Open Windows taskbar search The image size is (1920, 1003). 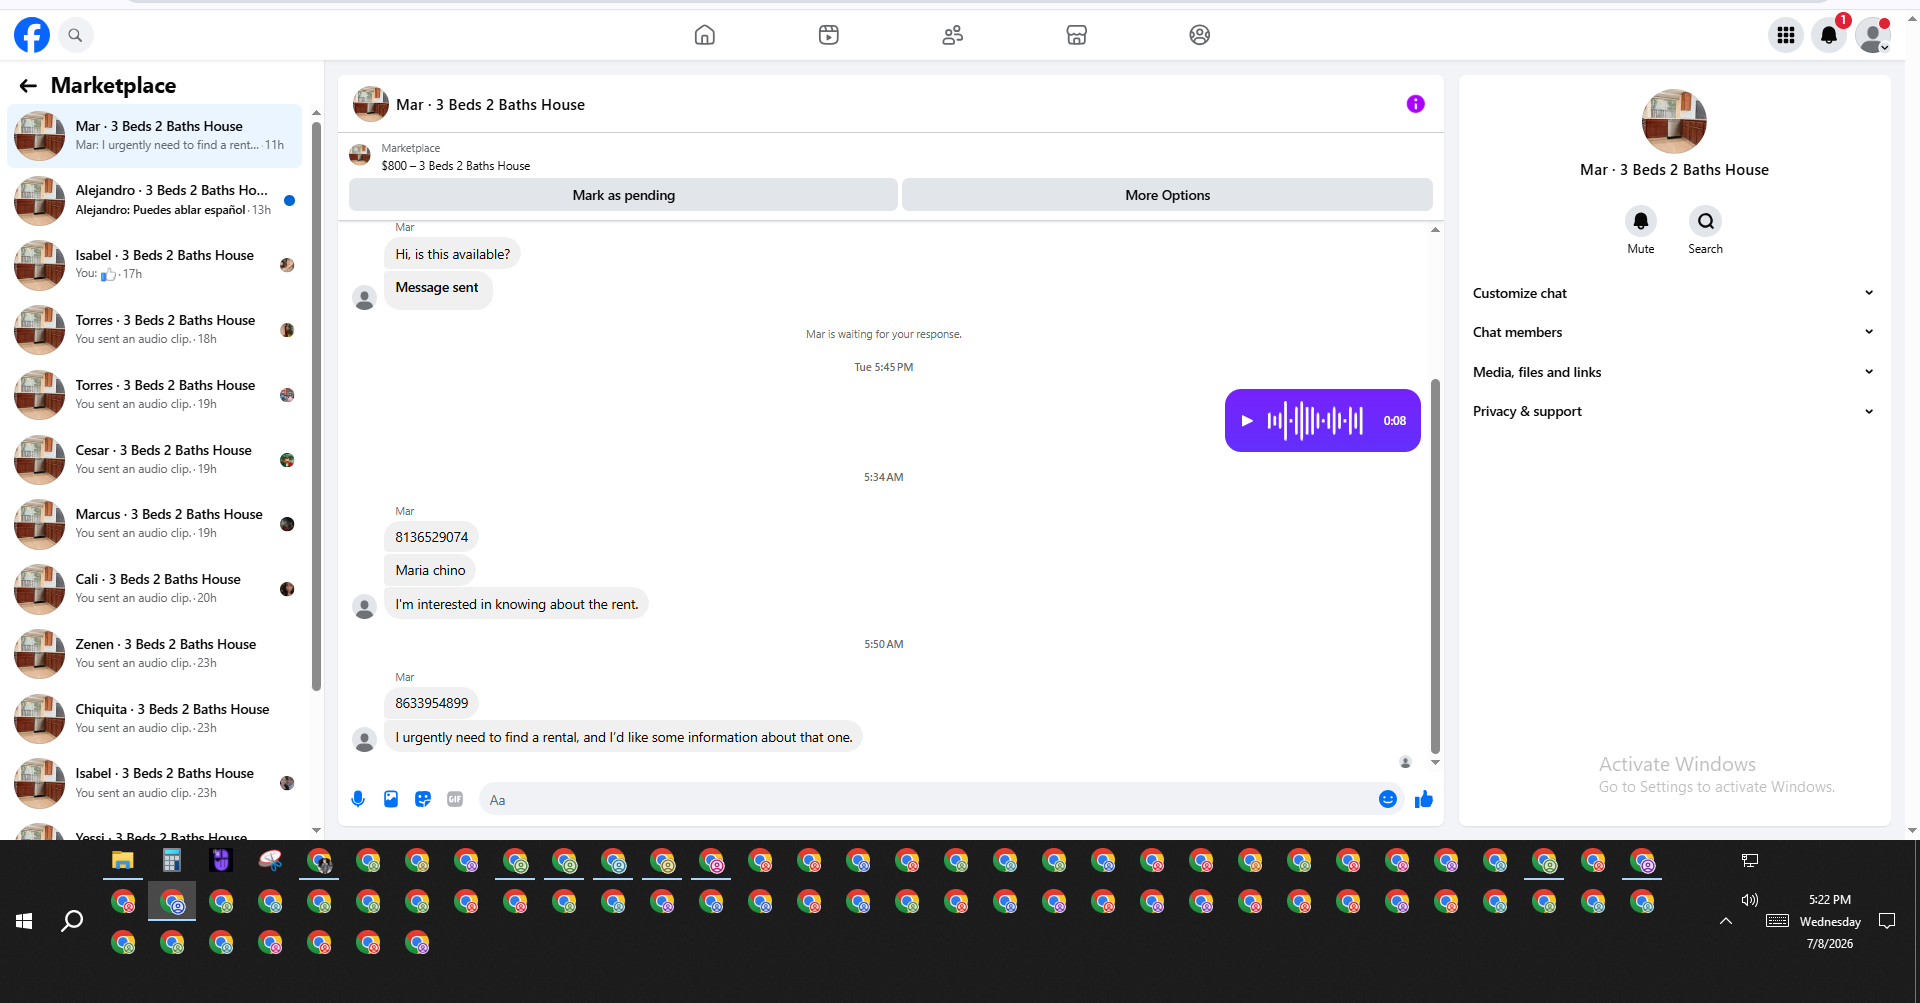(72, 921)
